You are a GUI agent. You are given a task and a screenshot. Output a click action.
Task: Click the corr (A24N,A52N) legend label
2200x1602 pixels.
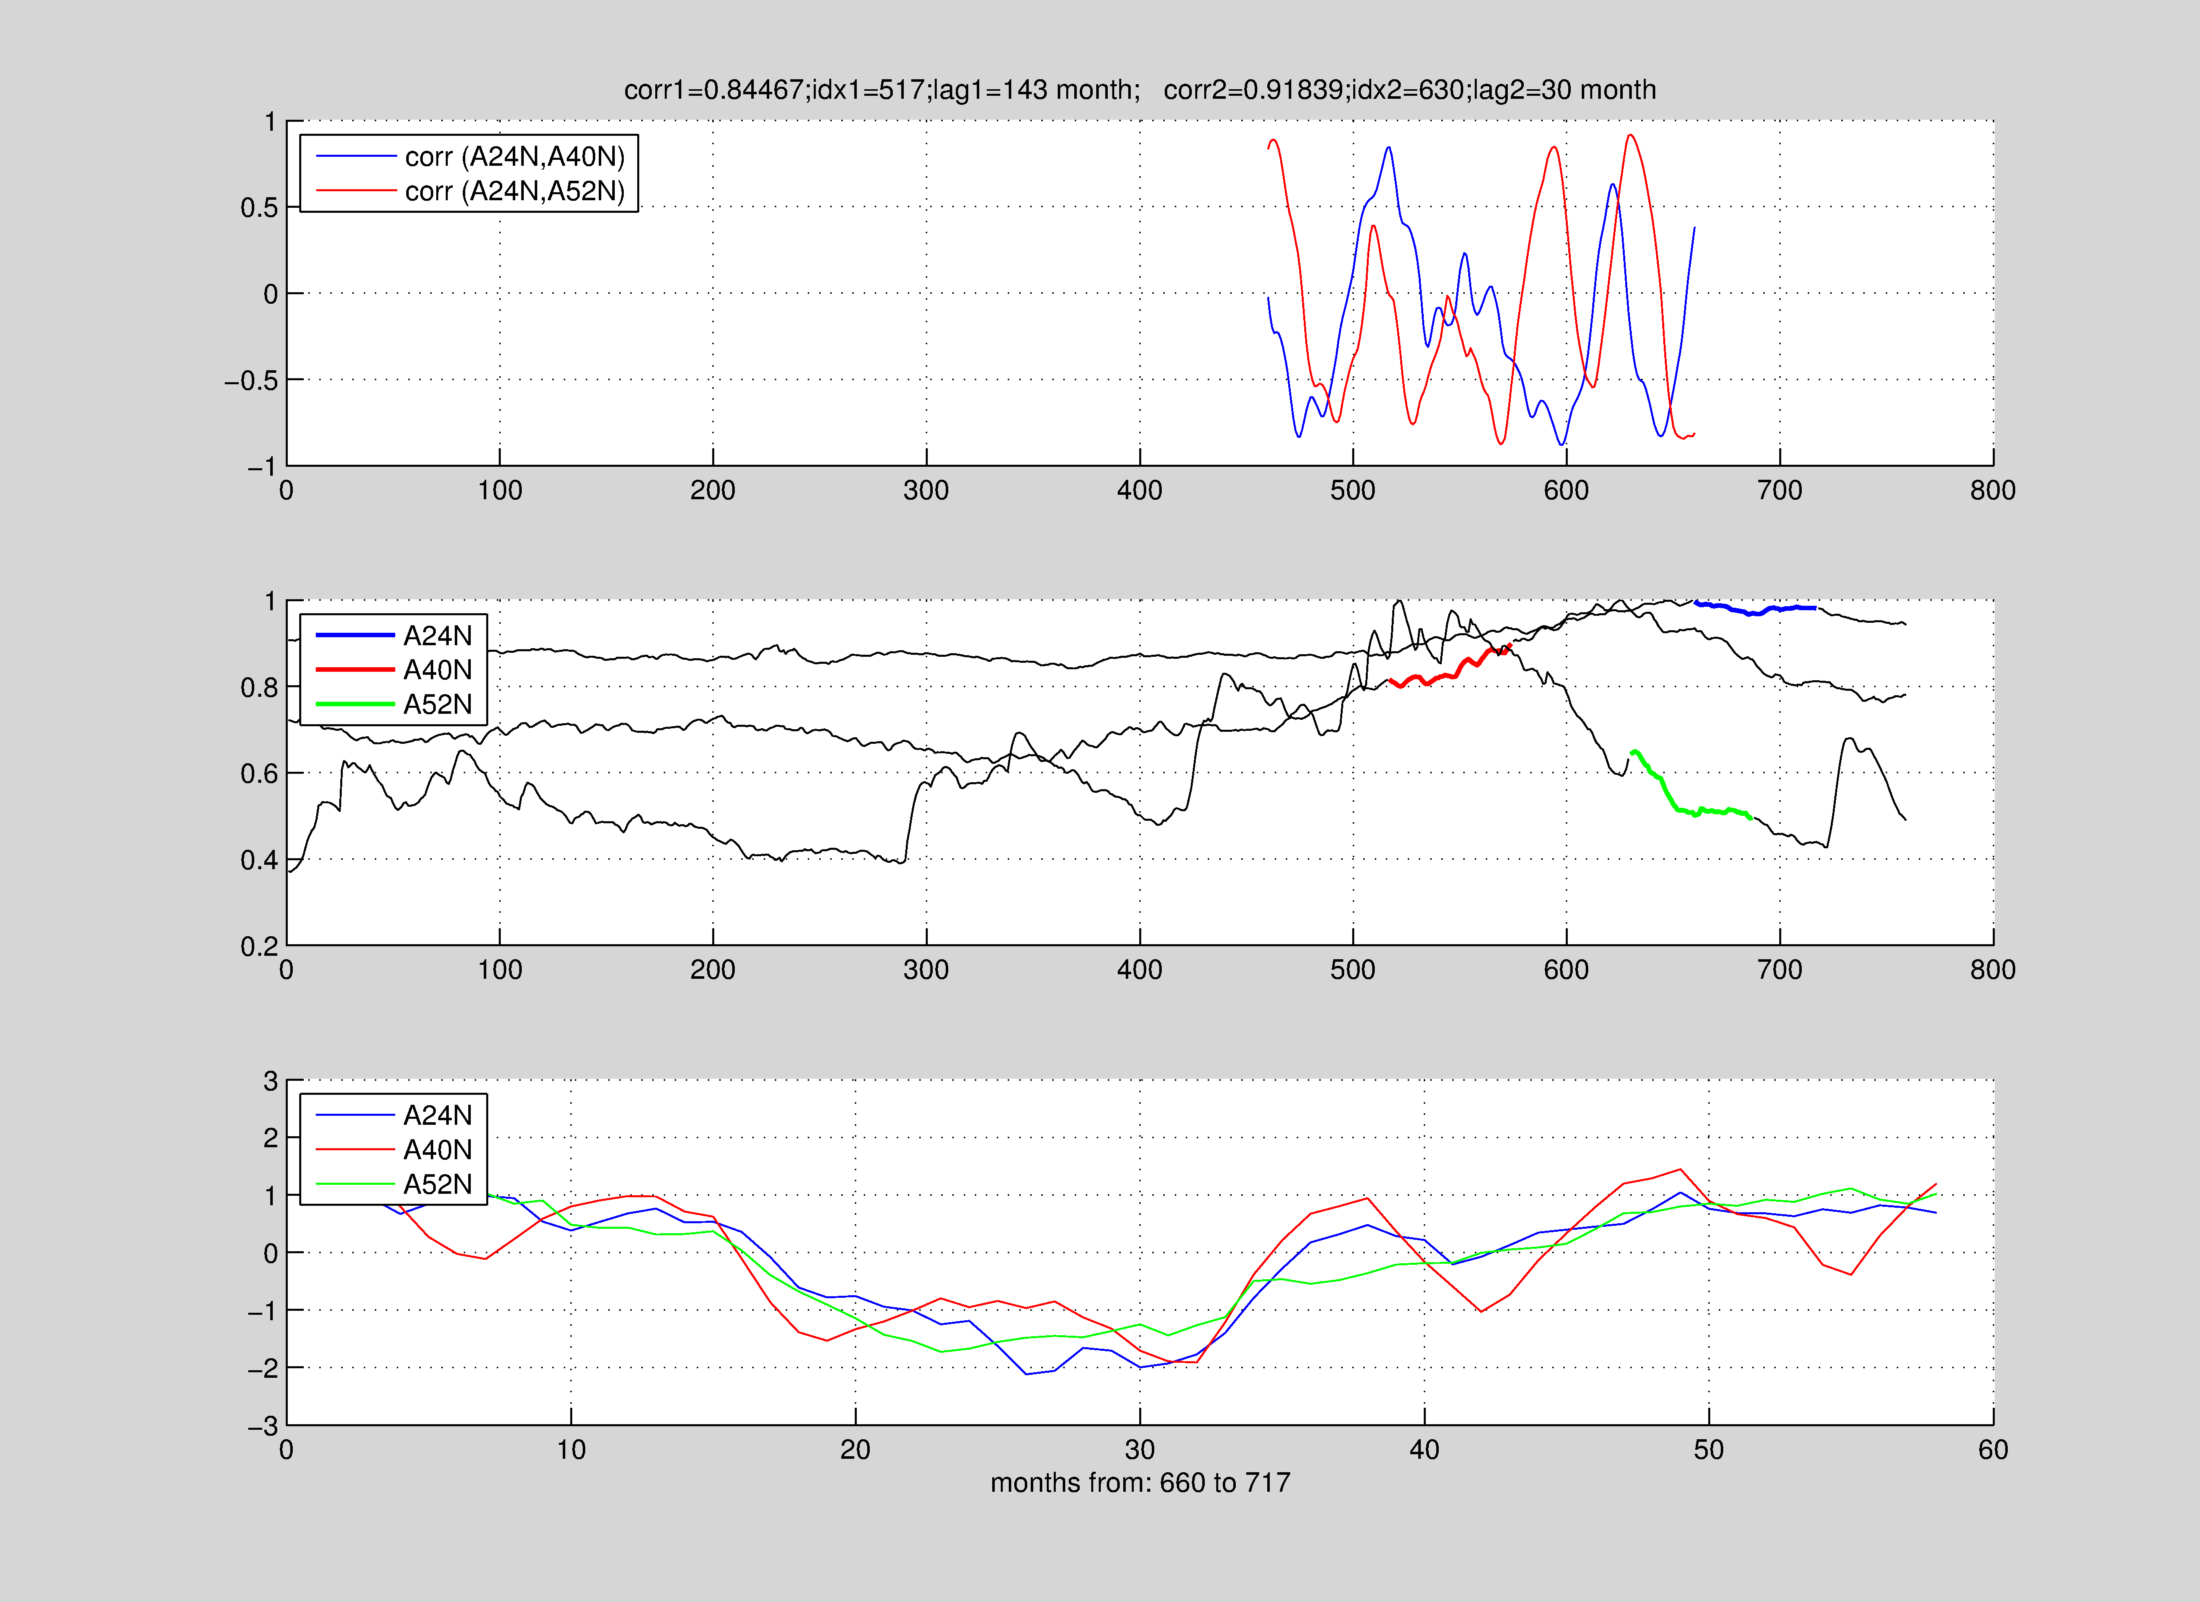(514, 191)
